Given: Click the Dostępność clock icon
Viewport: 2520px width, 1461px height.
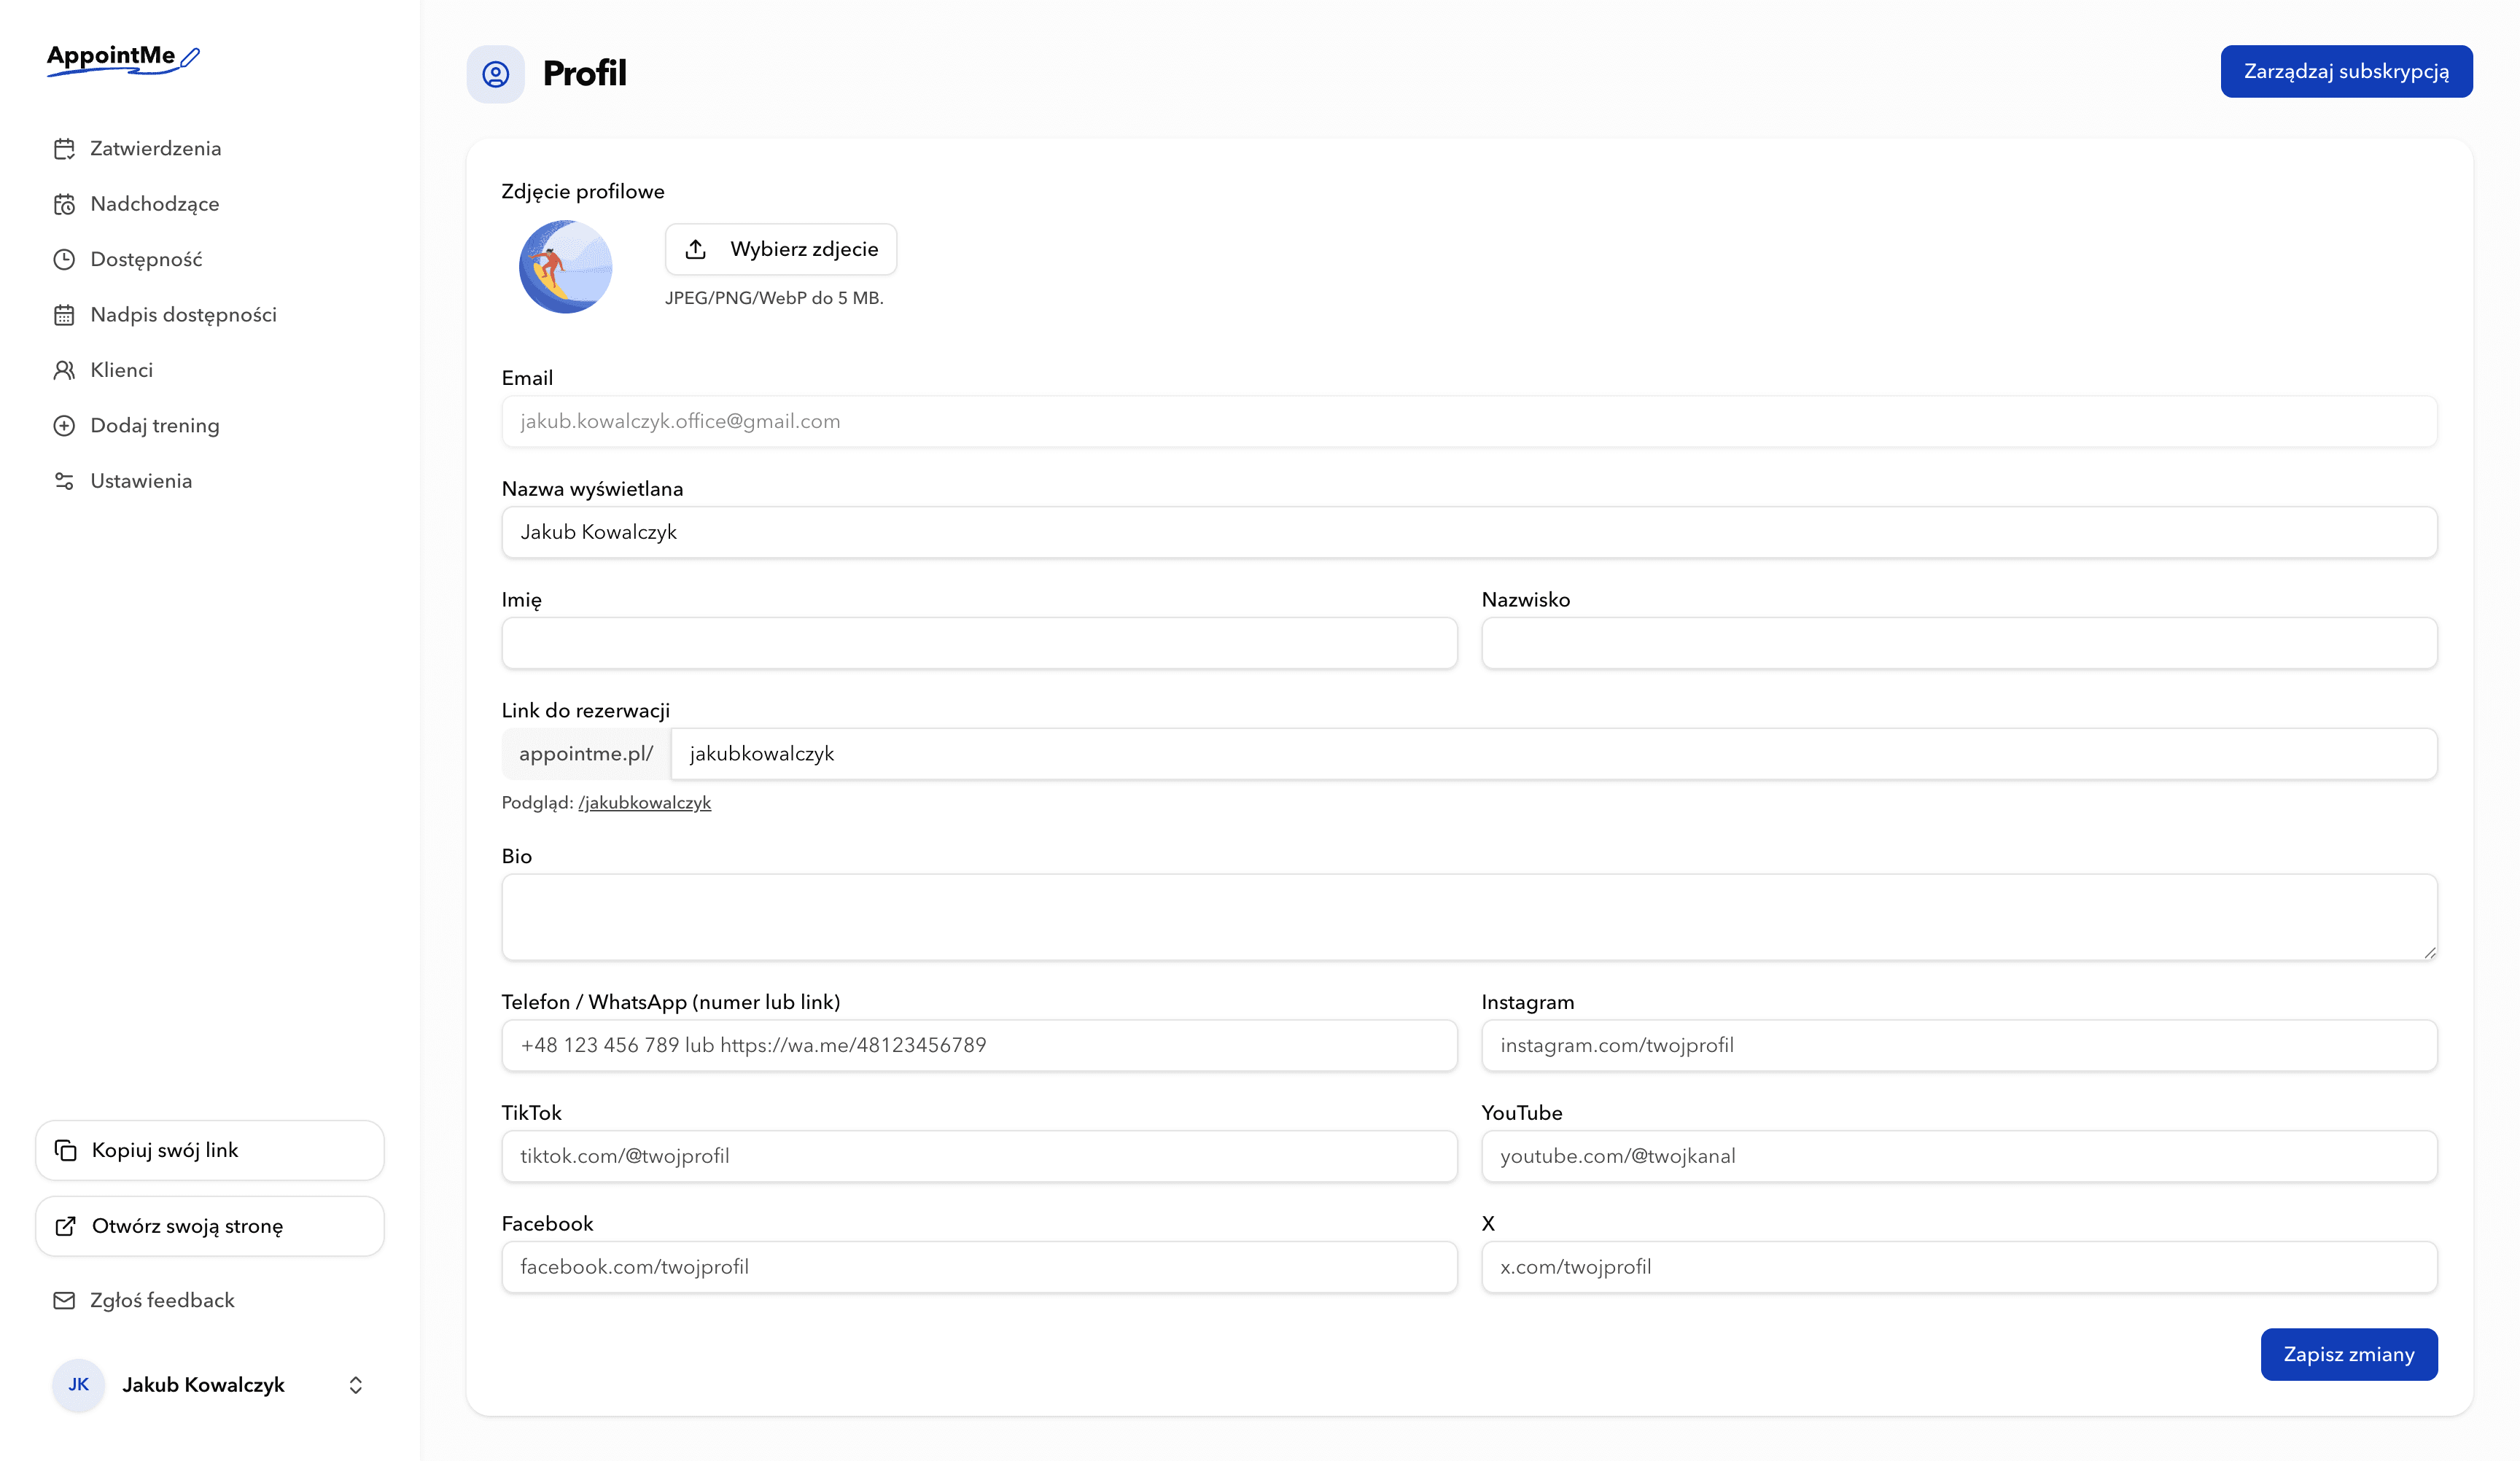Looking at the screenshot, I should [x=64, y=259].
